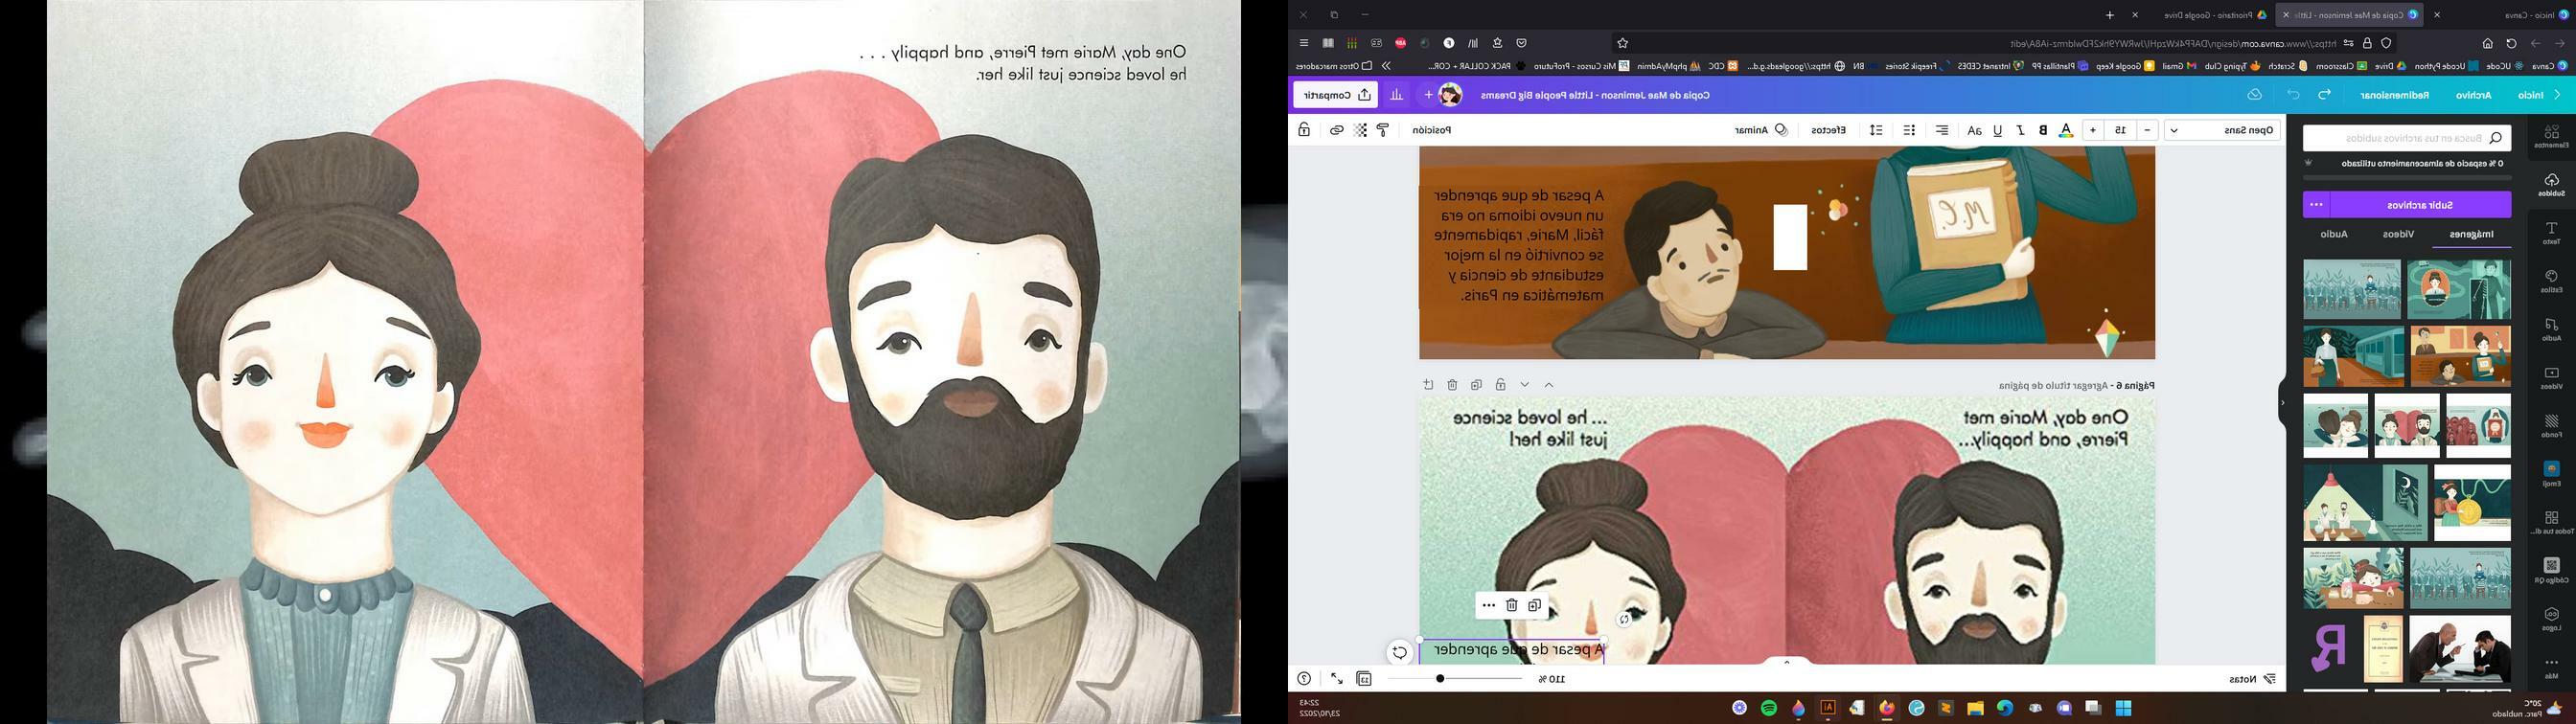
Task: Go back to Inicio in Canva
Action: tap(2531, 95)
